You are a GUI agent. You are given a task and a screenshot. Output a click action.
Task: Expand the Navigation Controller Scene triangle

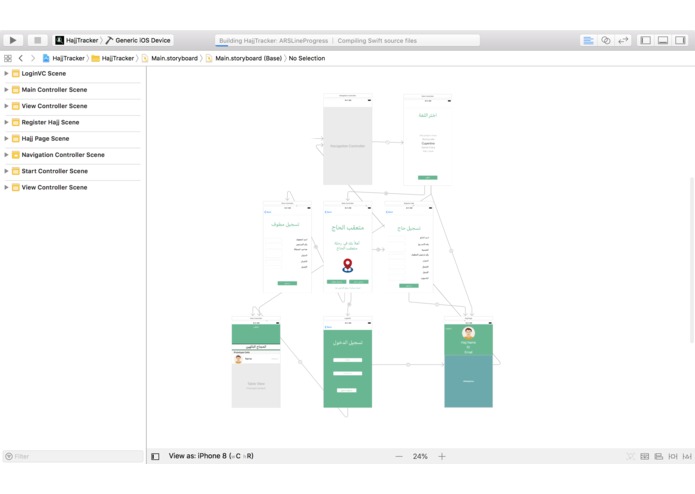tap(6, 155)
